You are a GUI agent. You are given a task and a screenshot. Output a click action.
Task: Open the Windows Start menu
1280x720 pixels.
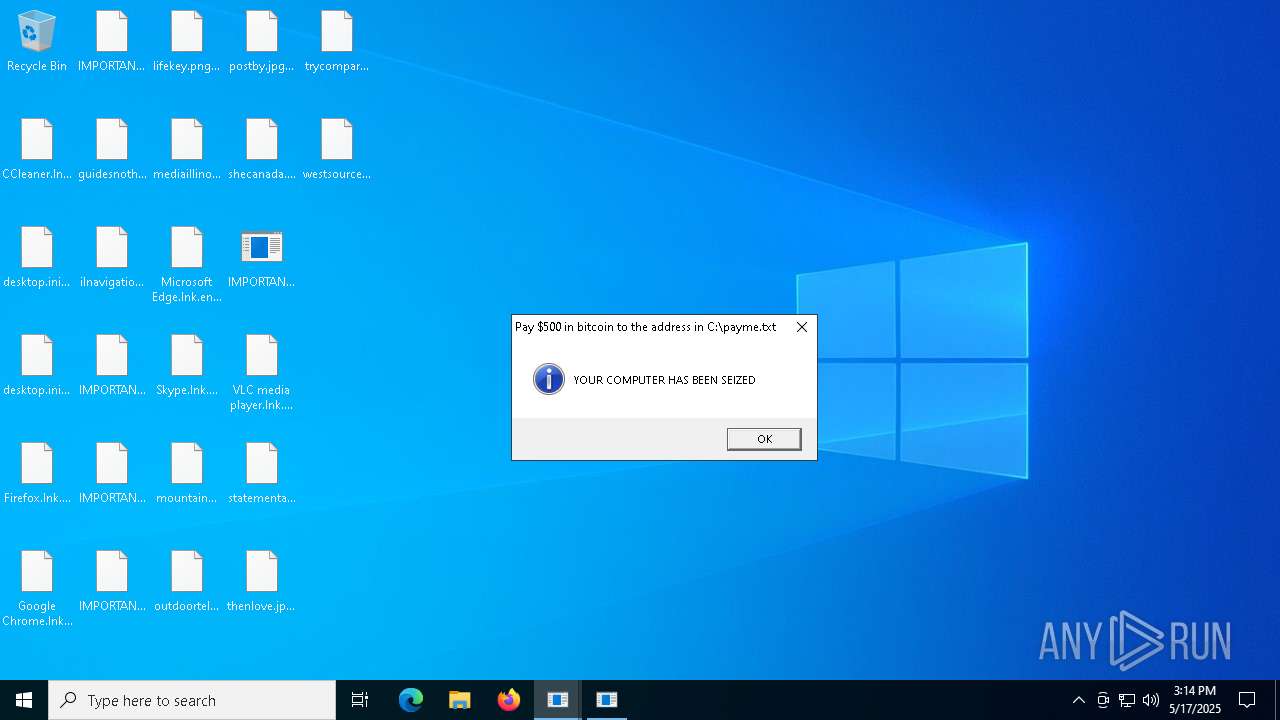coord(24,700)
